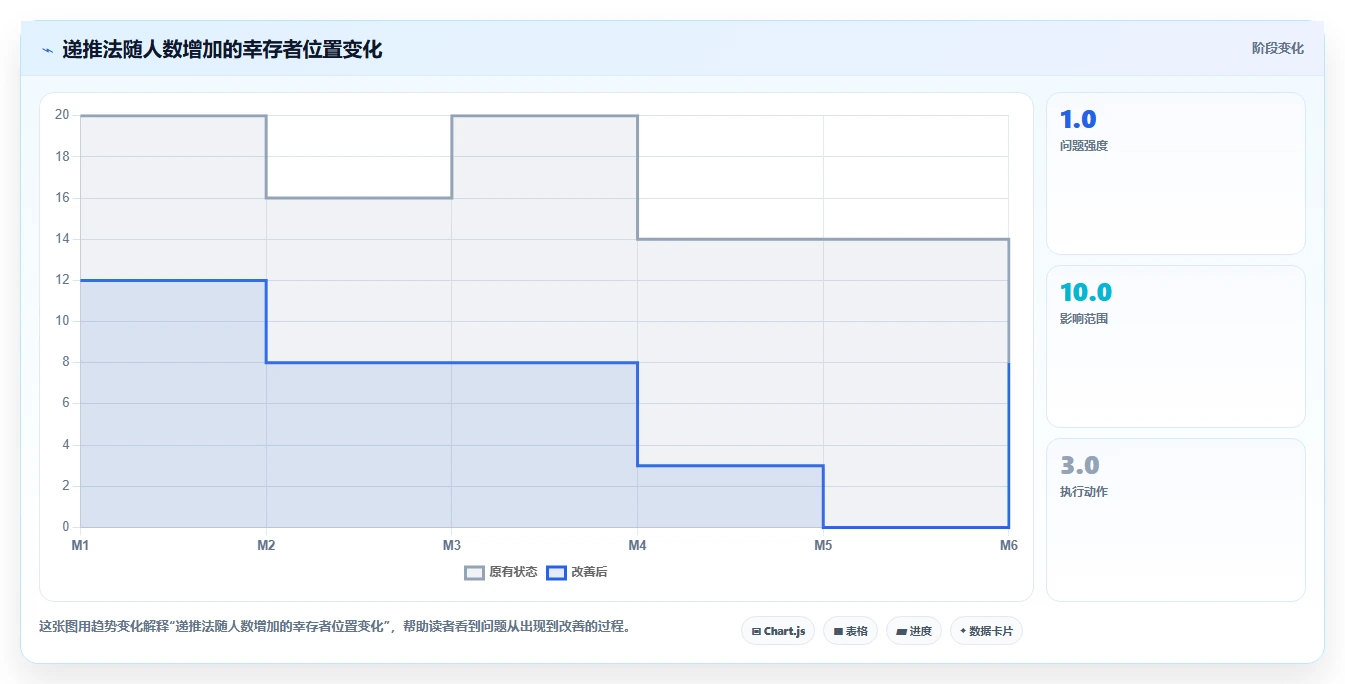Click the description text below the chart
The height and width of the screenshot is (684, 1345).
335,627
